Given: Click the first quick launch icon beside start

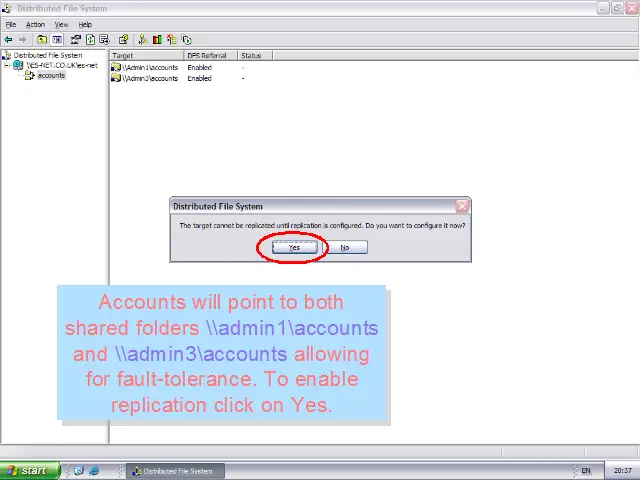Looking at the screenshot, I should (79, 471).
